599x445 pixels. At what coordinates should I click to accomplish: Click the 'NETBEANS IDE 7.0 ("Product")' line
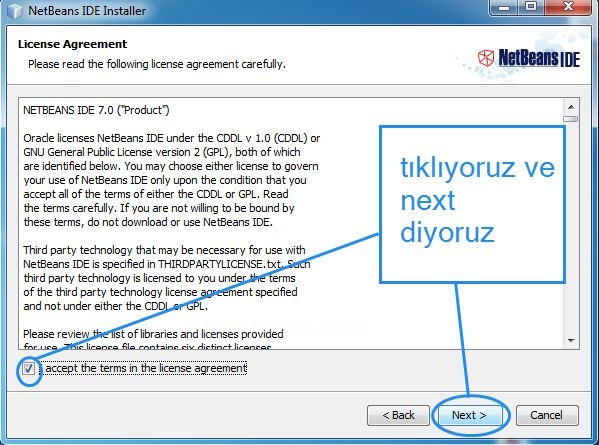[96, 110]
